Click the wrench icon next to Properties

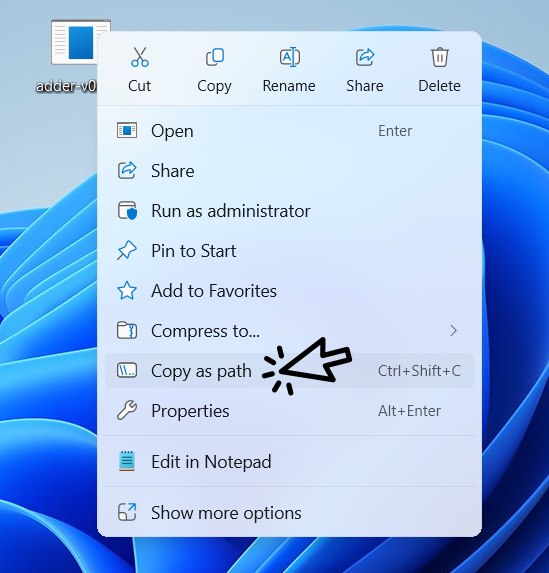126,410
